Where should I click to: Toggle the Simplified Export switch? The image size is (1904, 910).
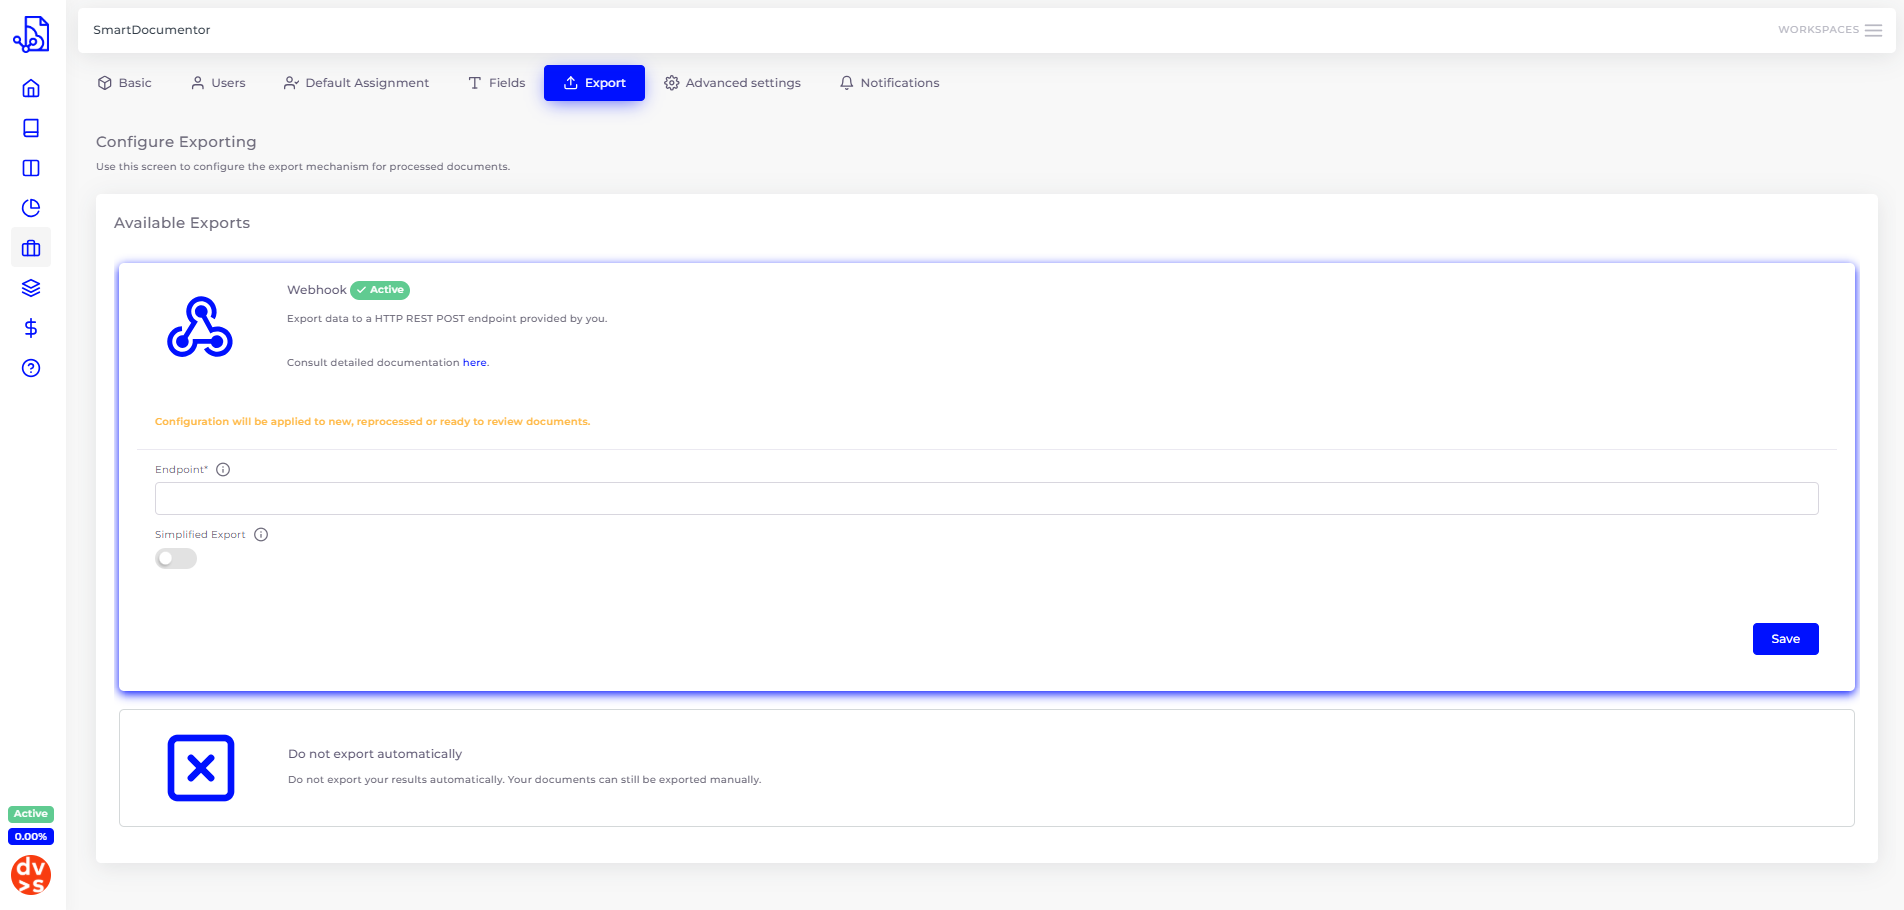coord(176,559)
